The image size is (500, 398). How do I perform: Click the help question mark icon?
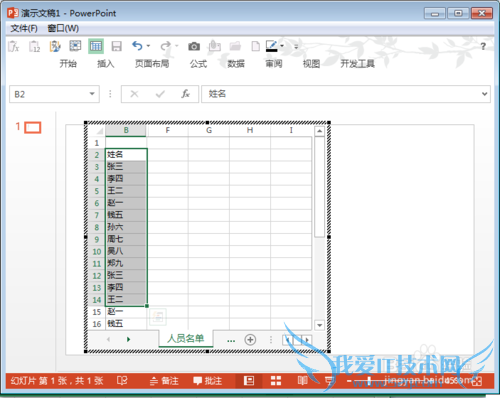pos(483,46)
